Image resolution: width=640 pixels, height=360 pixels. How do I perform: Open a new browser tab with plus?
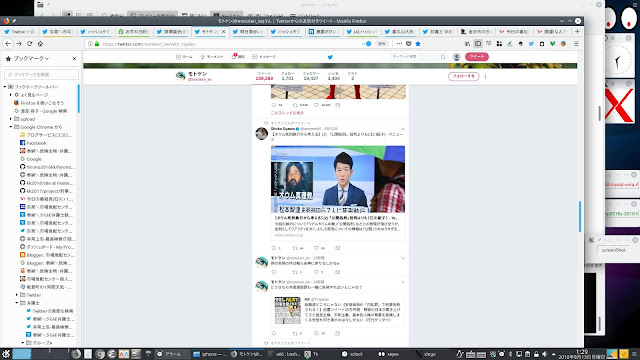tap(577, 31)
